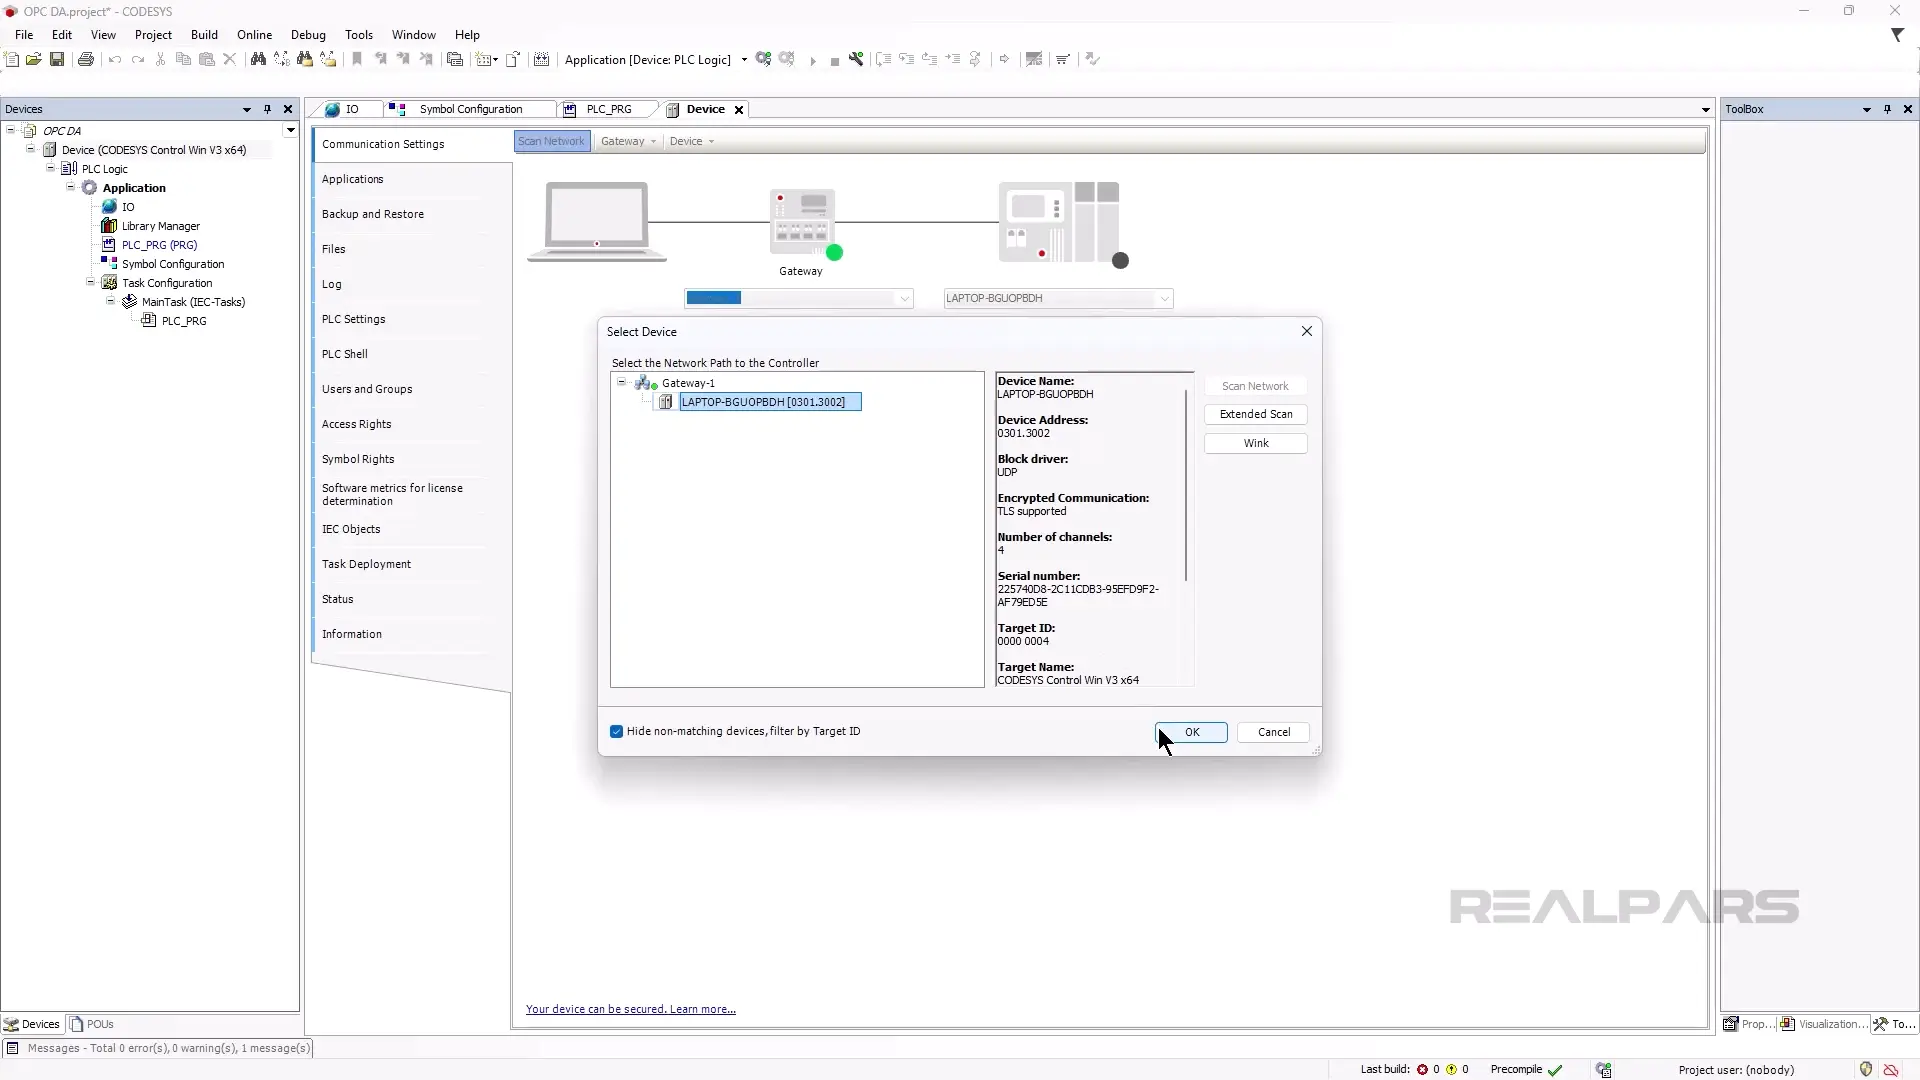Click the Scan Network toolbar button
1920x1080 pixels.
(x=551, y=141)
